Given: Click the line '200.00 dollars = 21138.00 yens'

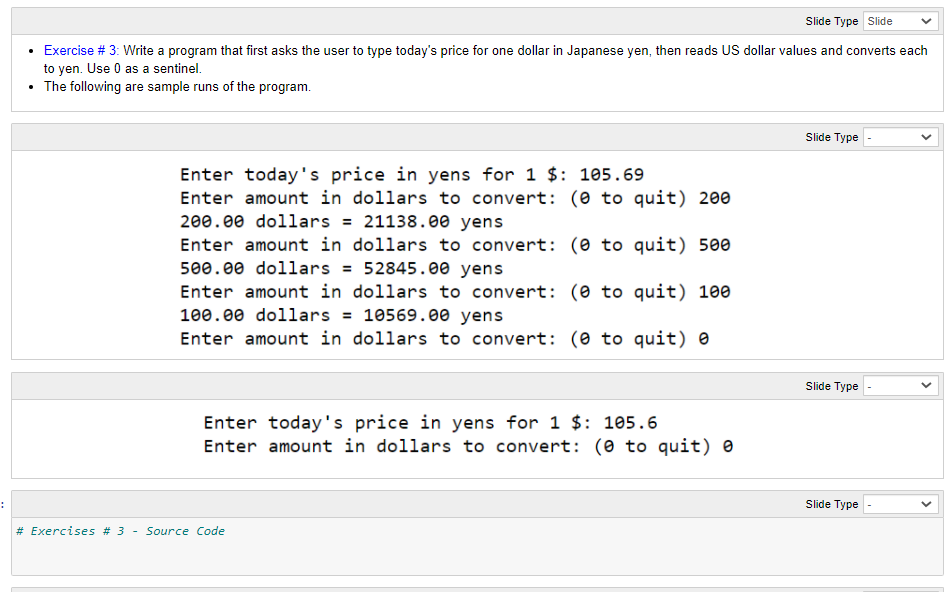Looking at the screenshot, I should pyautogui.click(x=340, y=221).
